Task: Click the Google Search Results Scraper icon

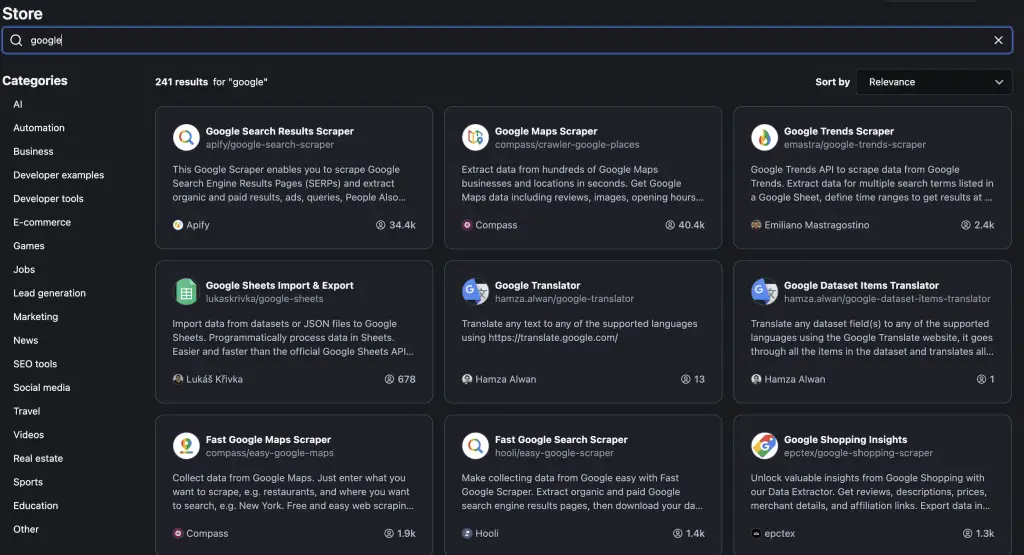Action: click(x=186, y=137)
